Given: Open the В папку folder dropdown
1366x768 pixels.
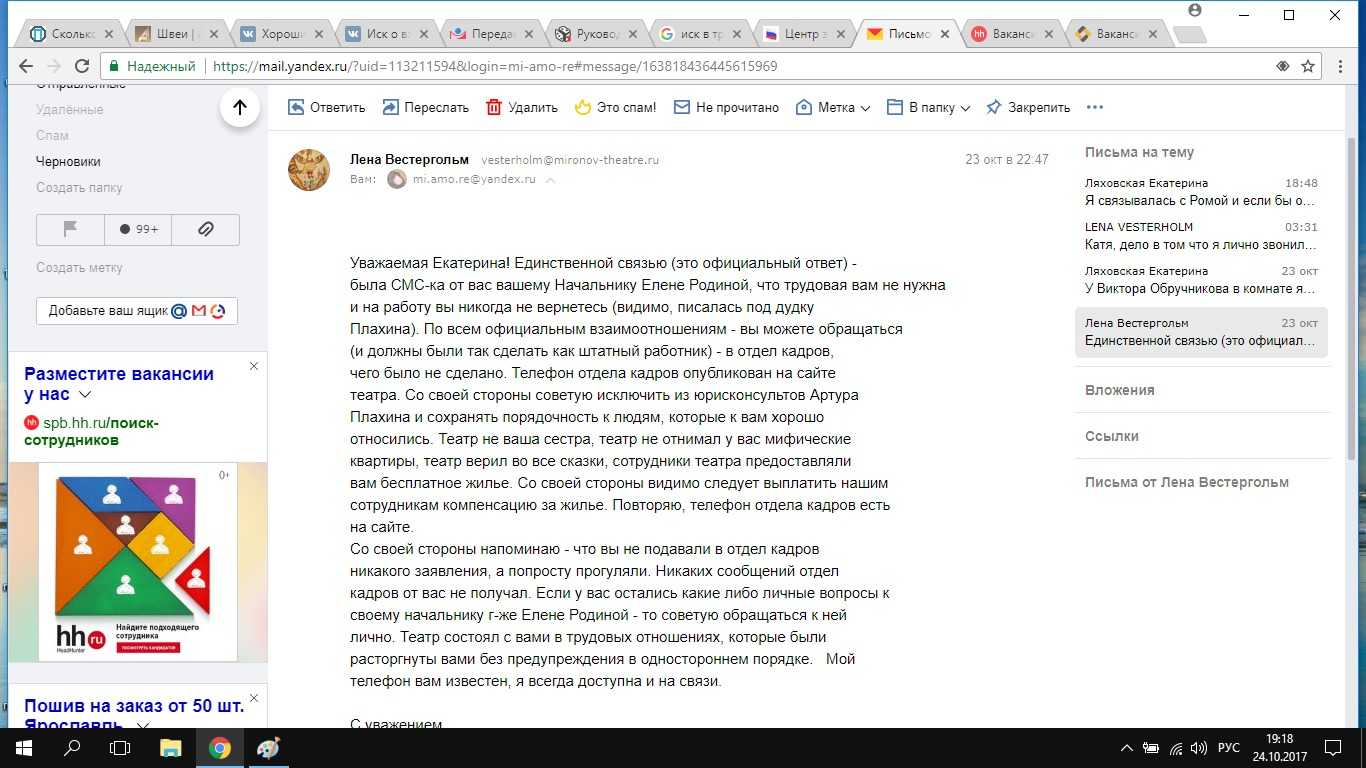Looking at the screenshot, I should 929,107.
